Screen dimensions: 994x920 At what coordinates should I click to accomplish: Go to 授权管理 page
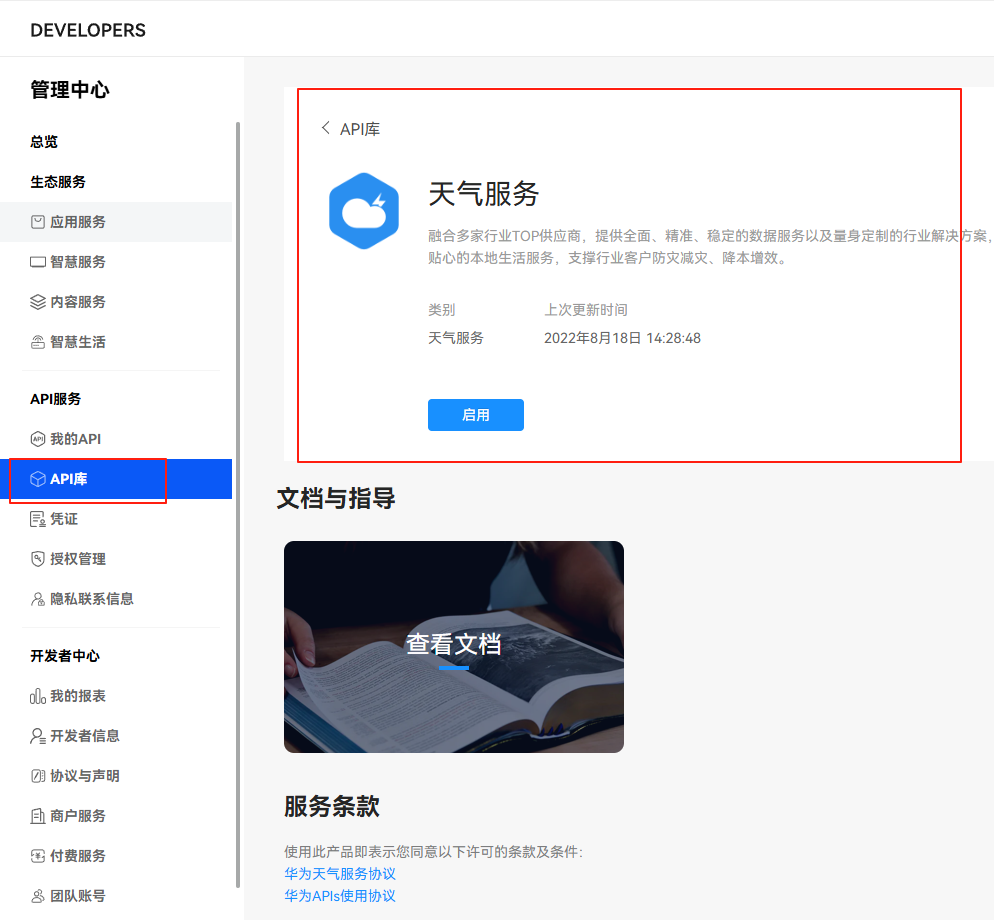point(116,559)
